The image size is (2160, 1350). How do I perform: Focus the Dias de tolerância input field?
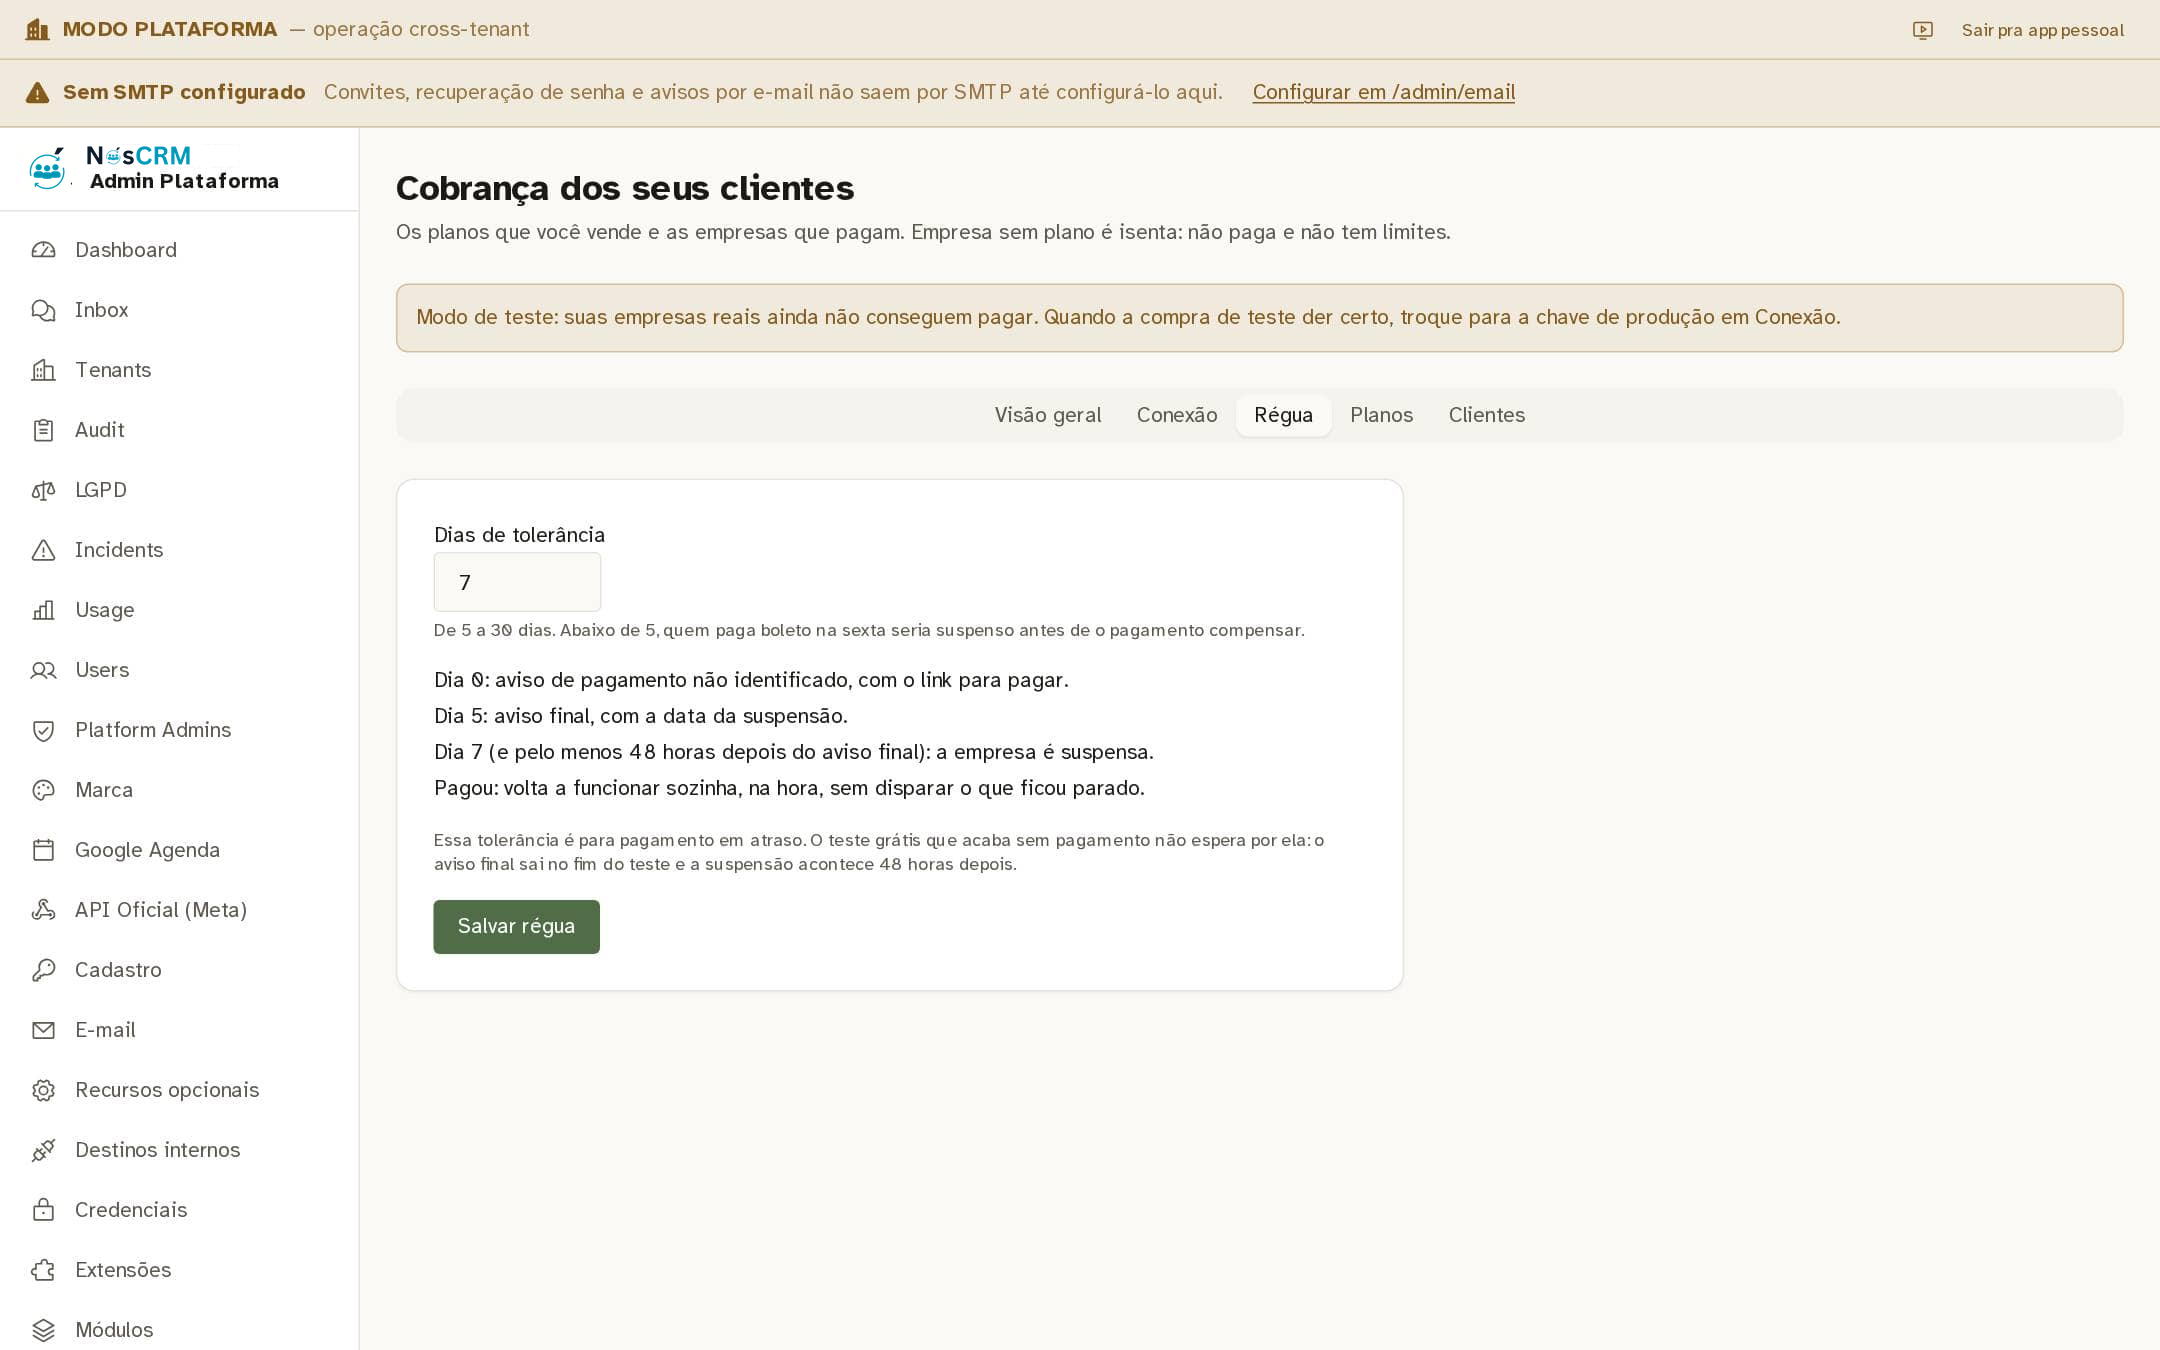pos(517,582)
